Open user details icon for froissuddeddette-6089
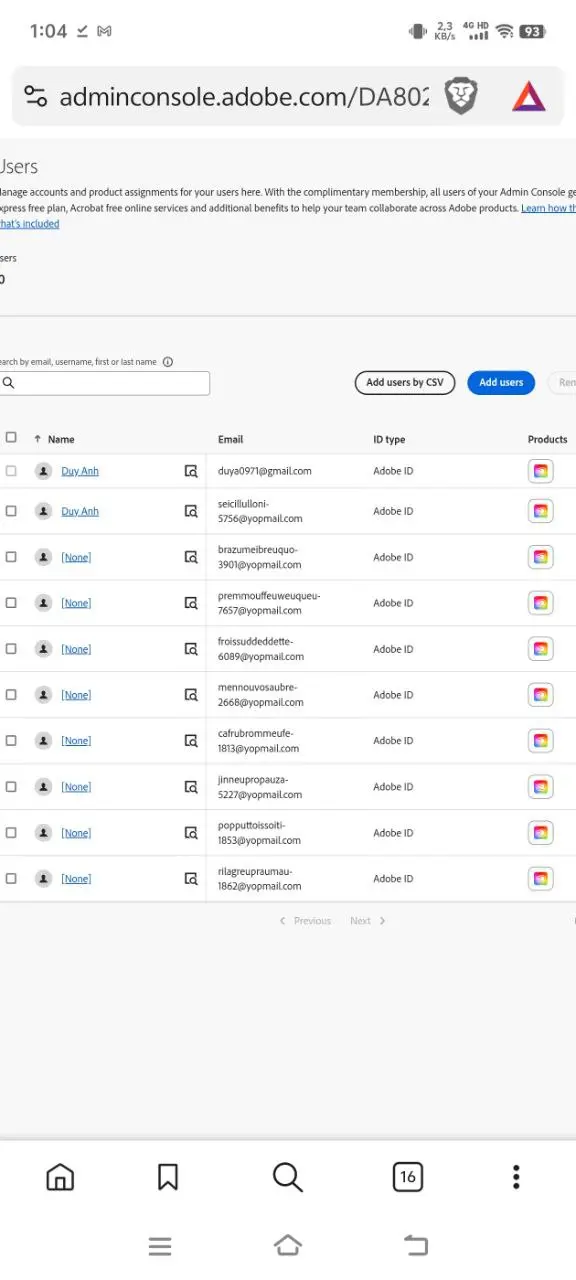Image resolution: width=576 pixels, height=1280 pixels. pos(190,649)
